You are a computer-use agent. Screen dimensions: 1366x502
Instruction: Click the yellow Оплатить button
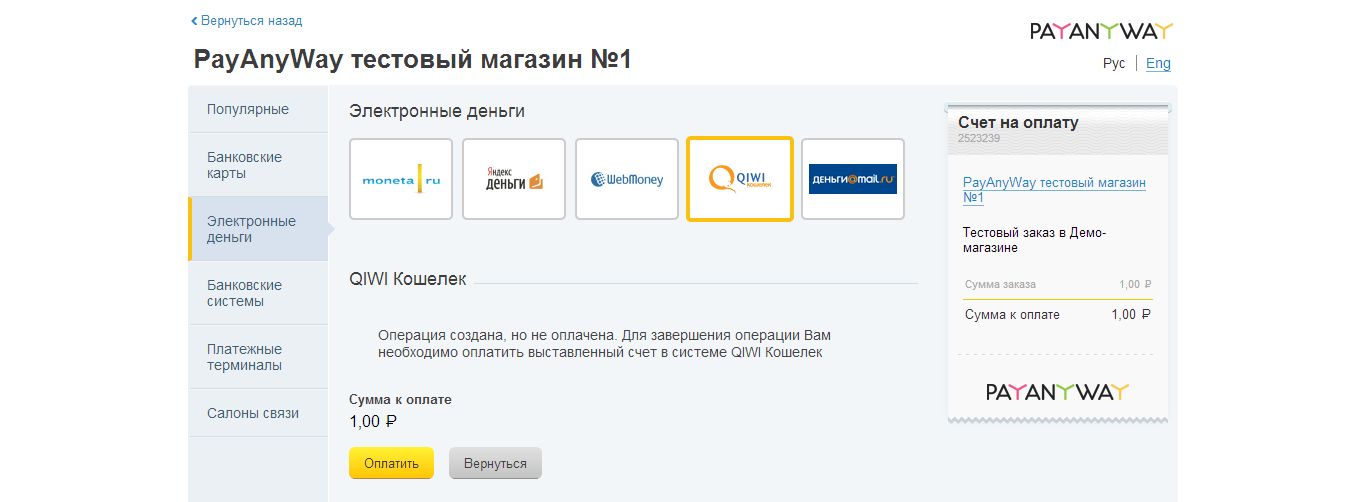[391, 464]
